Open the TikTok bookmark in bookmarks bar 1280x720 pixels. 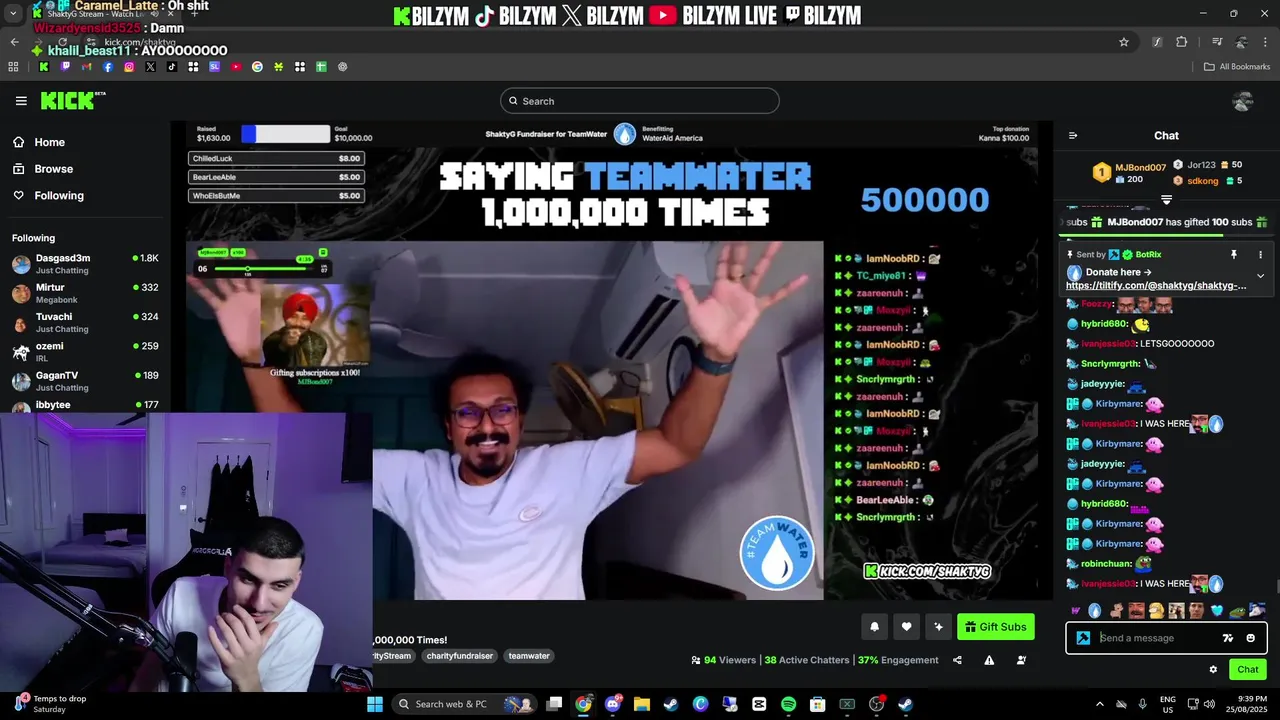tap(172, 67)
